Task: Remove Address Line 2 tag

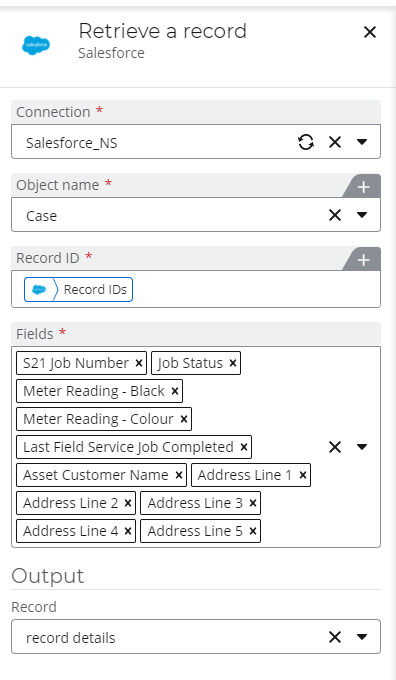Action: pos(128,503)
